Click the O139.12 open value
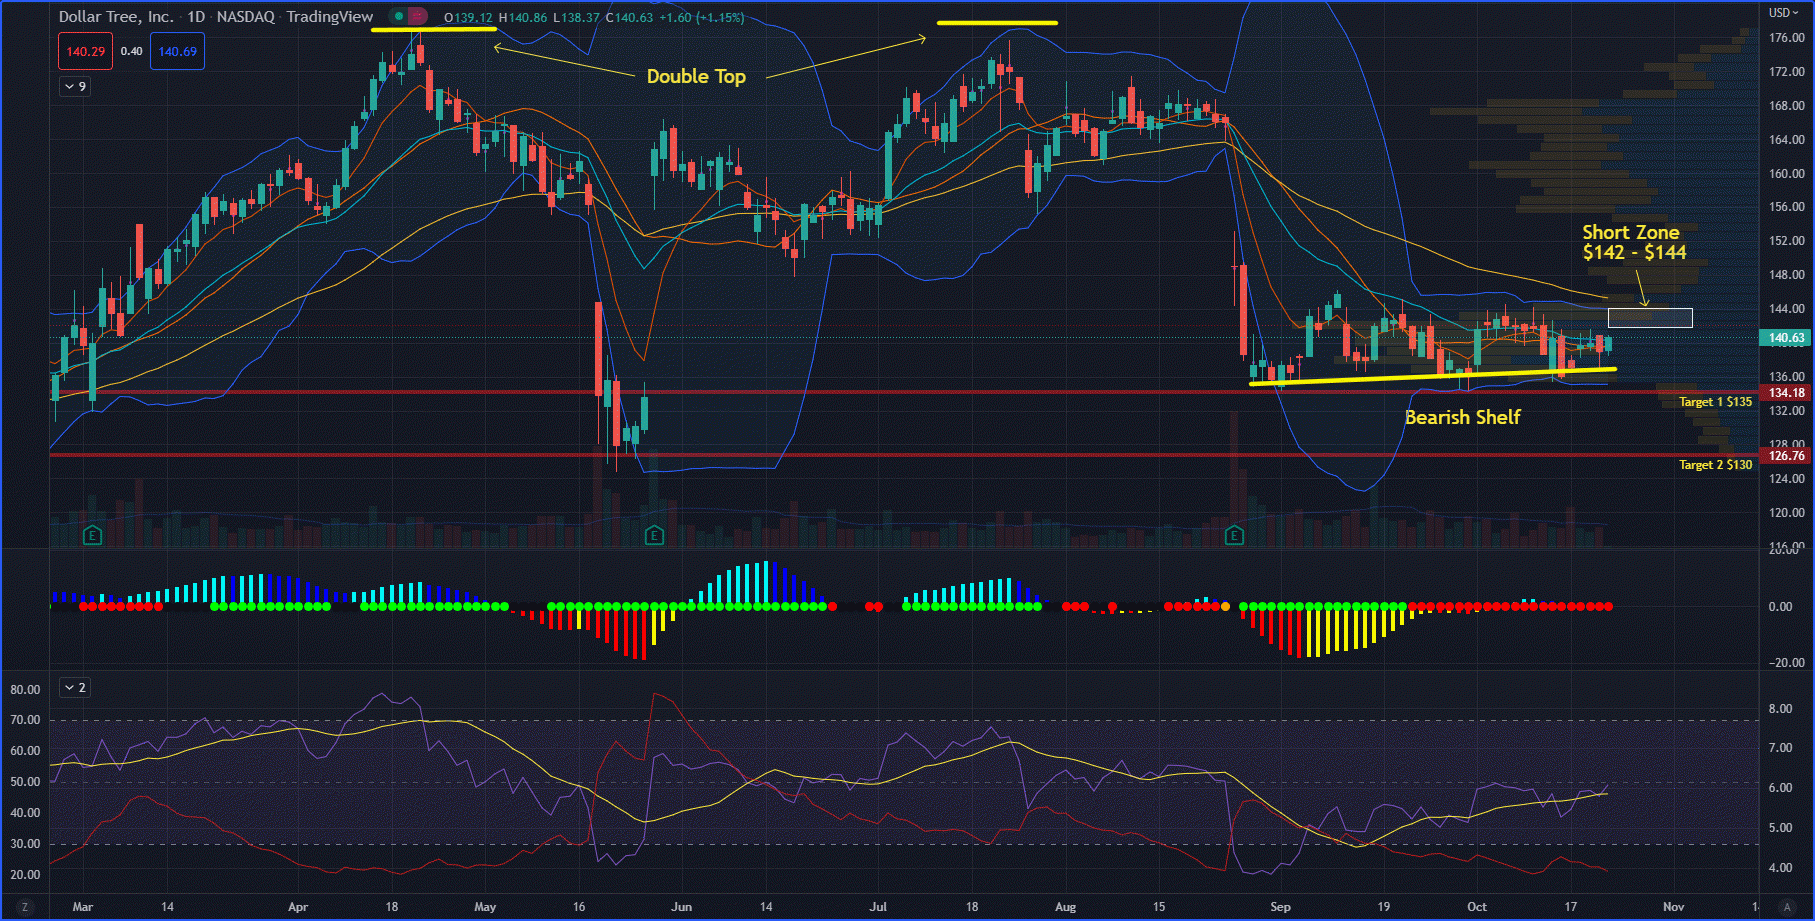 pyautogui.click(x=468, y=18)
